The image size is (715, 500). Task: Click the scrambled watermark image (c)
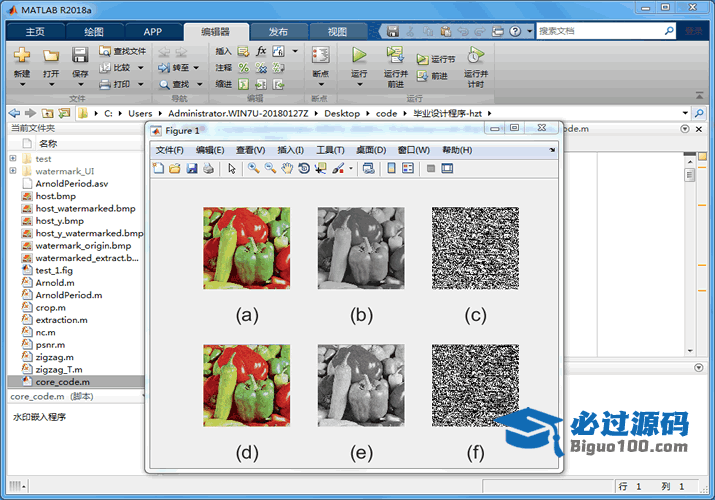475,248
